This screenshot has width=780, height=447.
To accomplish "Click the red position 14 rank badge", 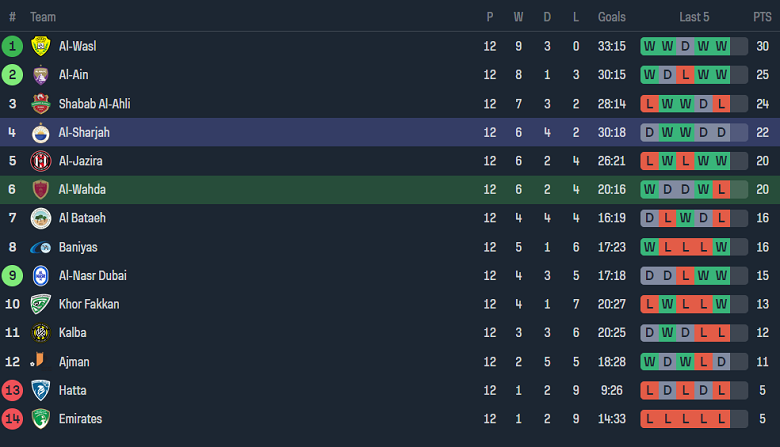I will [x=12, y=419].
